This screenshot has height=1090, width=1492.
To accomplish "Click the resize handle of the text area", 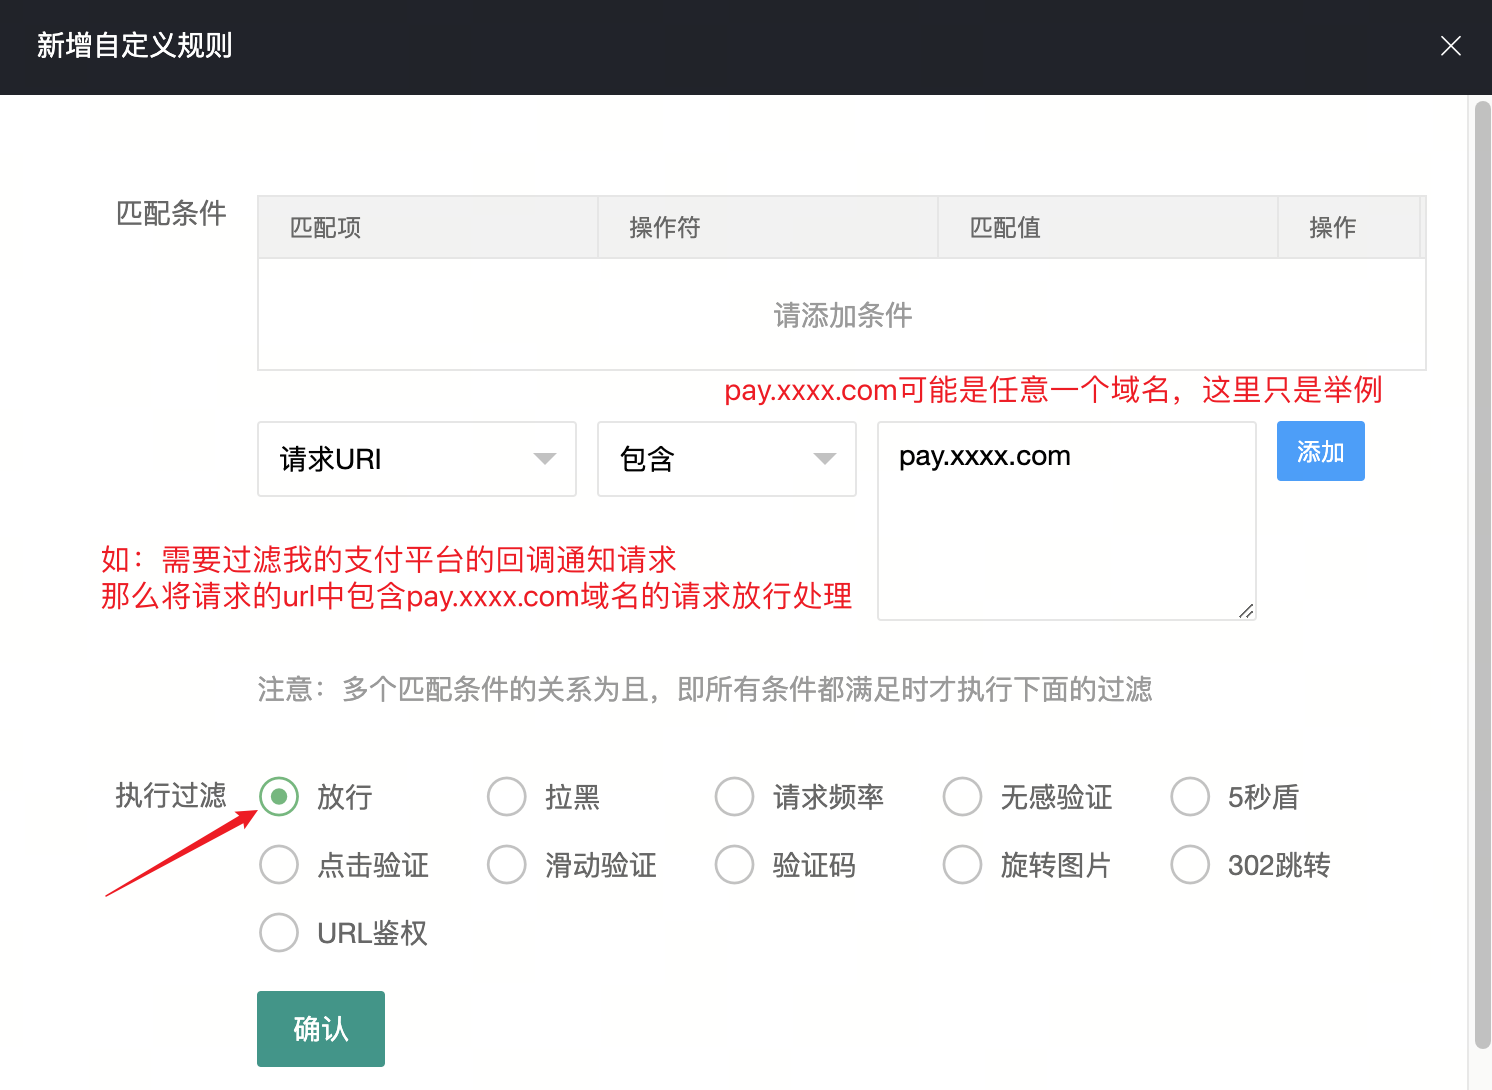I will coord(1246,611).
